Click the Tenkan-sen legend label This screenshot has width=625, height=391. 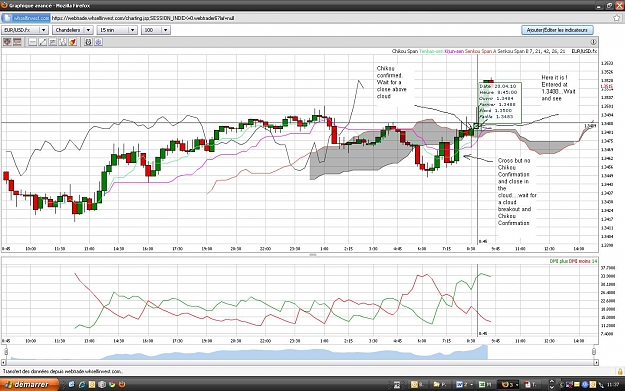(431, 51)
